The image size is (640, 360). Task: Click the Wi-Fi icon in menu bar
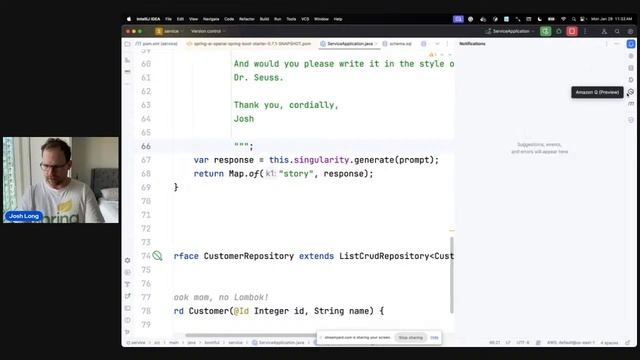coord(563,19)
